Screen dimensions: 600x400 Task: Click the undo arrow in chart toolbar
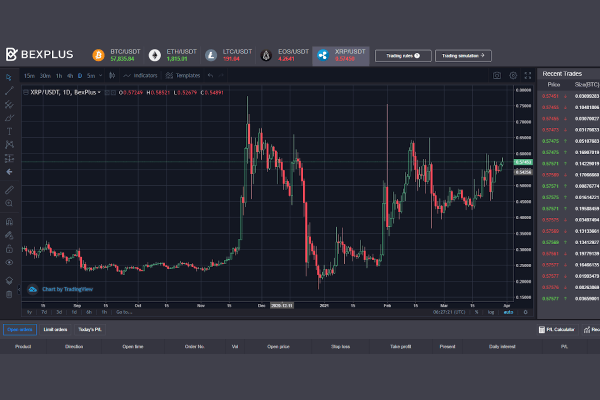click(x=210, y=75)
